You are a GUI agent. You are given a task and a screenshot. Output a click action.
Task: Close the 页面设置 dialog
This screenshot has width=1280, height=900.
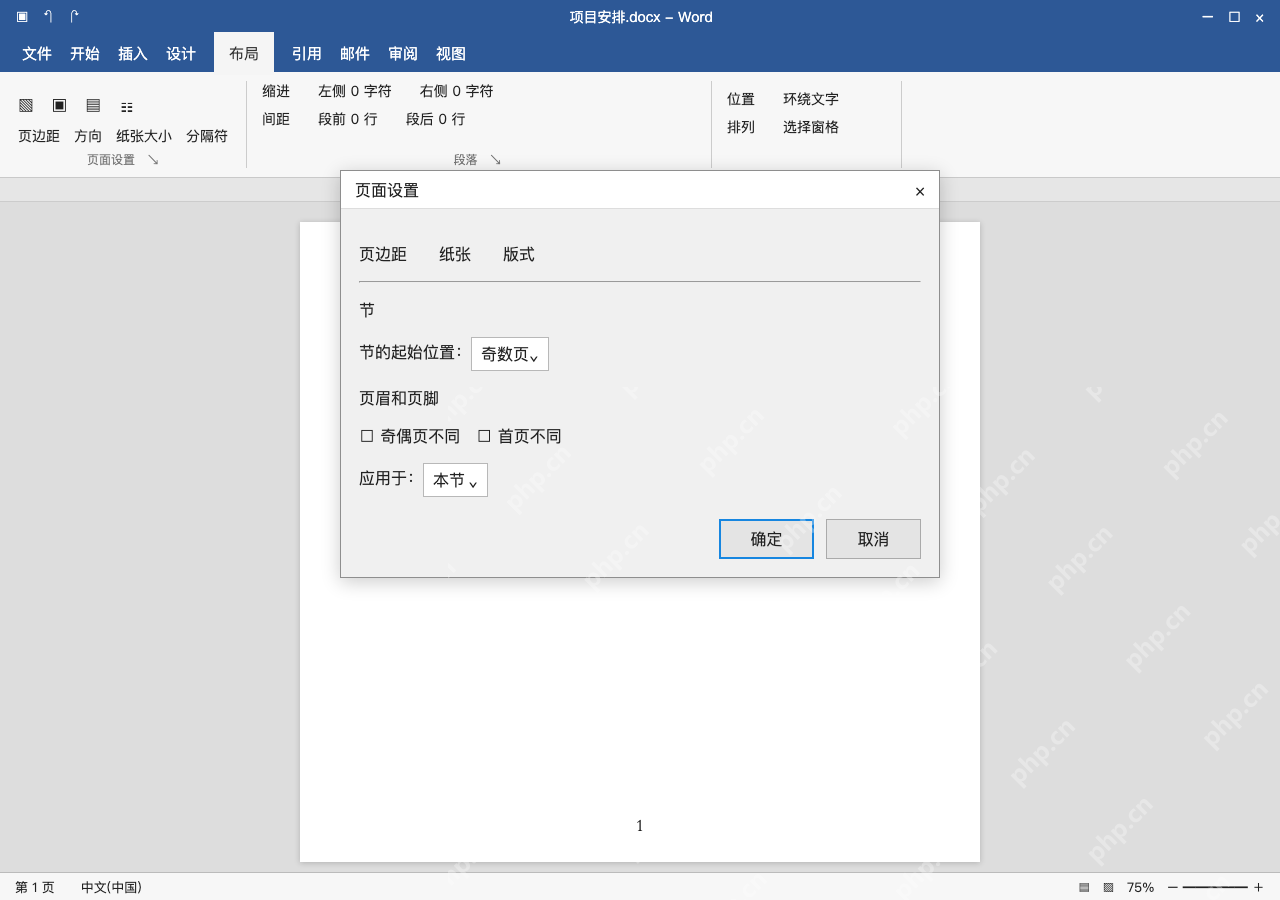coord(920,191)
